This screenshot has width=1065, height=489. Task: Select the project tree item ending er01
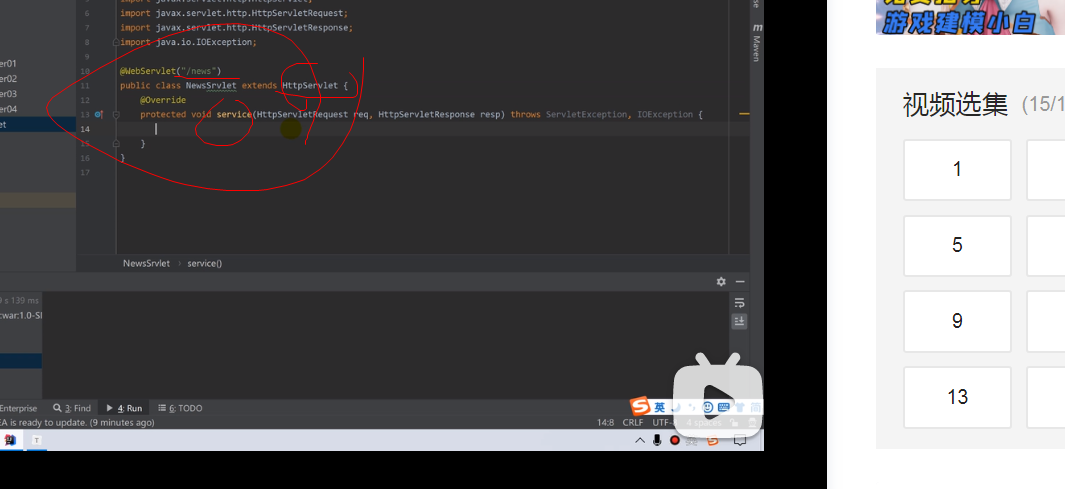point(9,64)
